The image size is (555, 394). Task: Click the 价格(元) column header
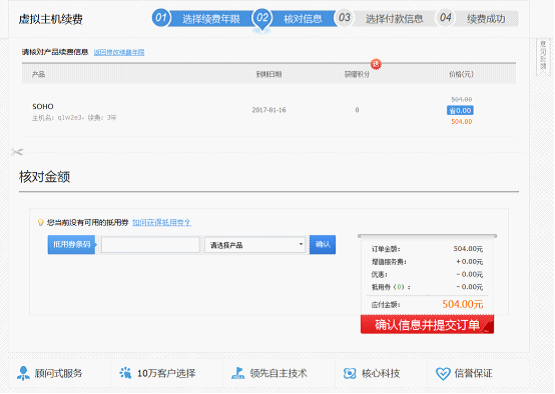pyautogui.click(x=461, y=74)
